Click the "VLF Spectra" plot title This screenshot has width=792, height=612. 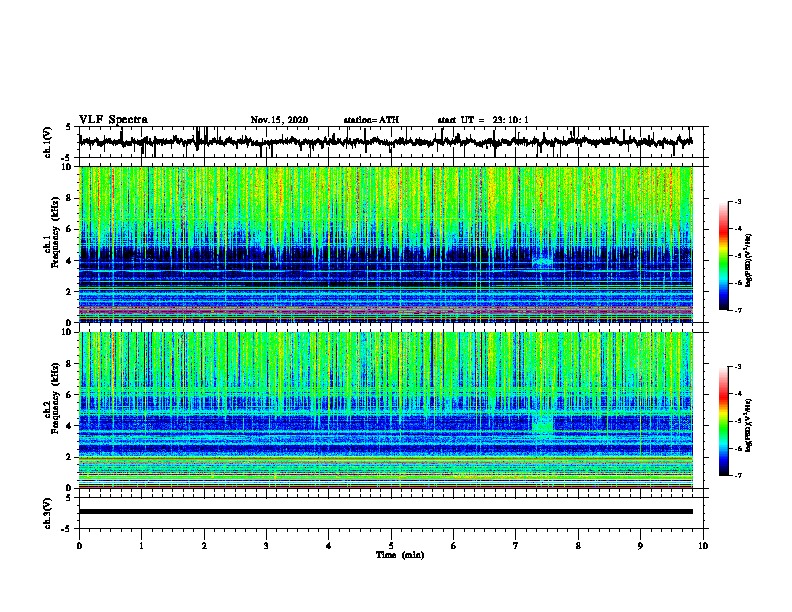(113, 120)
